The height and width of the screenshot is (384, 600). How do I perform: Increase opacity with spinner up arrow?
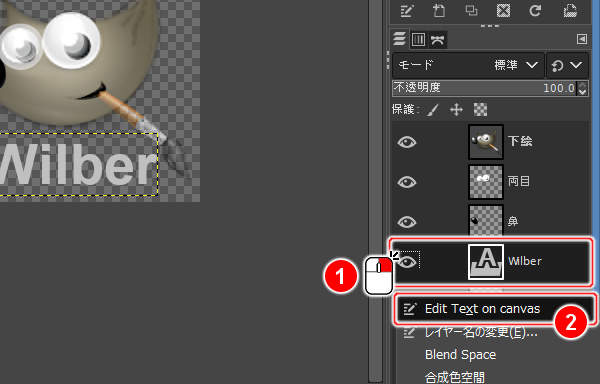(x=582, y=85)
